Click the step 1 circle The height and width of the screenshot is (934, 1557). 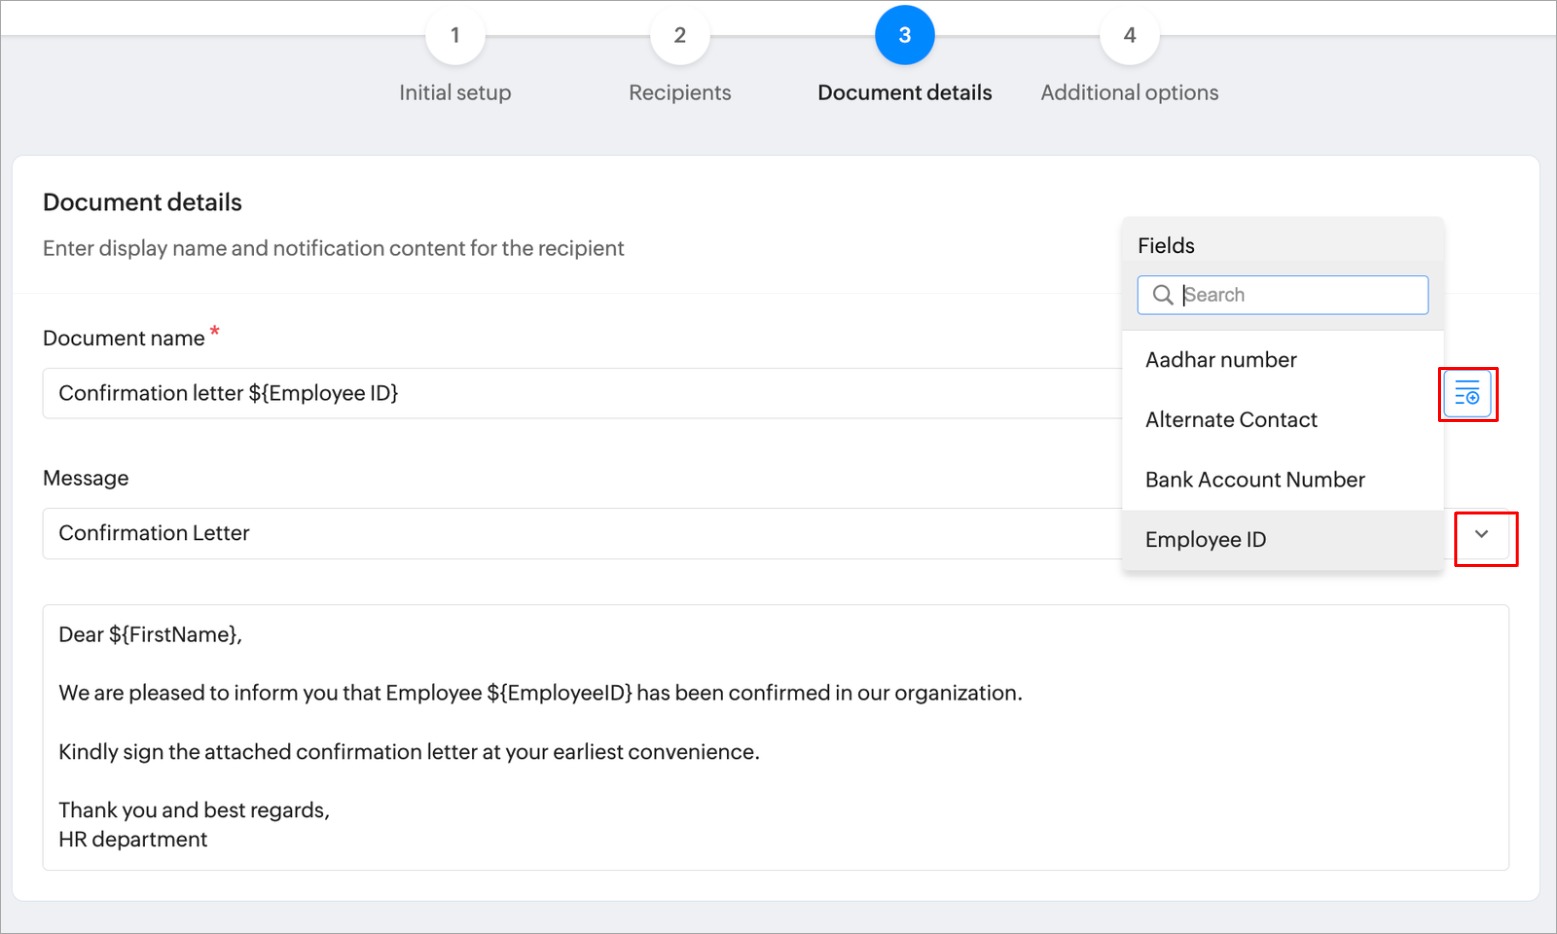coord(455,36)
